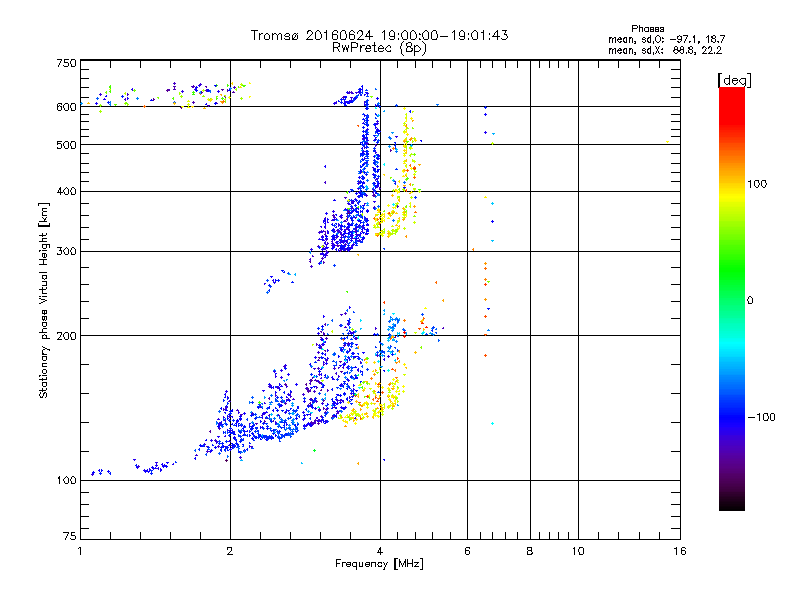Click the 'RwPretec (8p)' subtitle
The image size is (800, 600).
click(x=379, y=48)
